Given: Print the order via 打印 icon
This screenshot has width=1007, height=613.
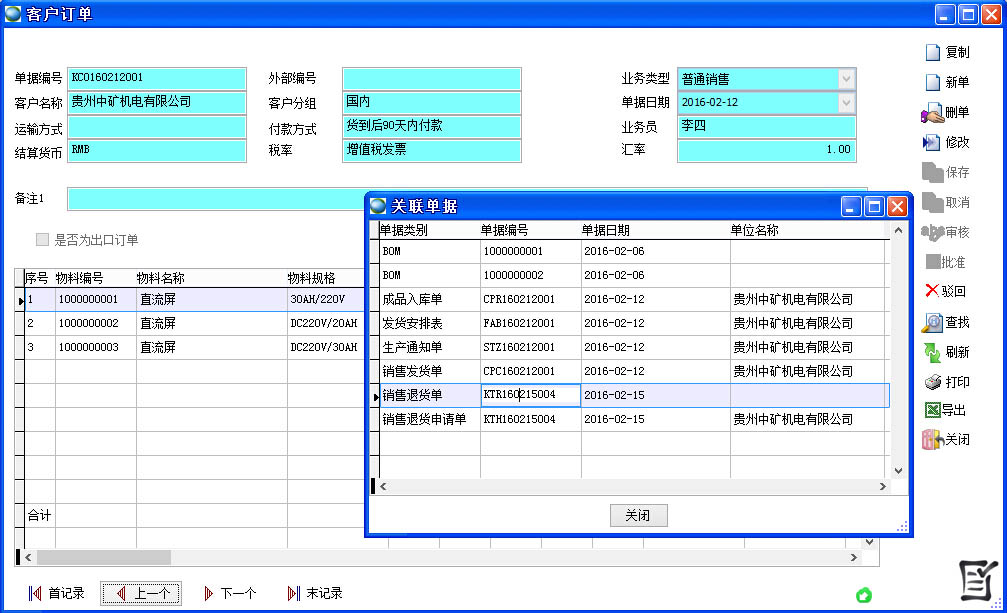Looking at the screenshot, I should pos(932,382).
